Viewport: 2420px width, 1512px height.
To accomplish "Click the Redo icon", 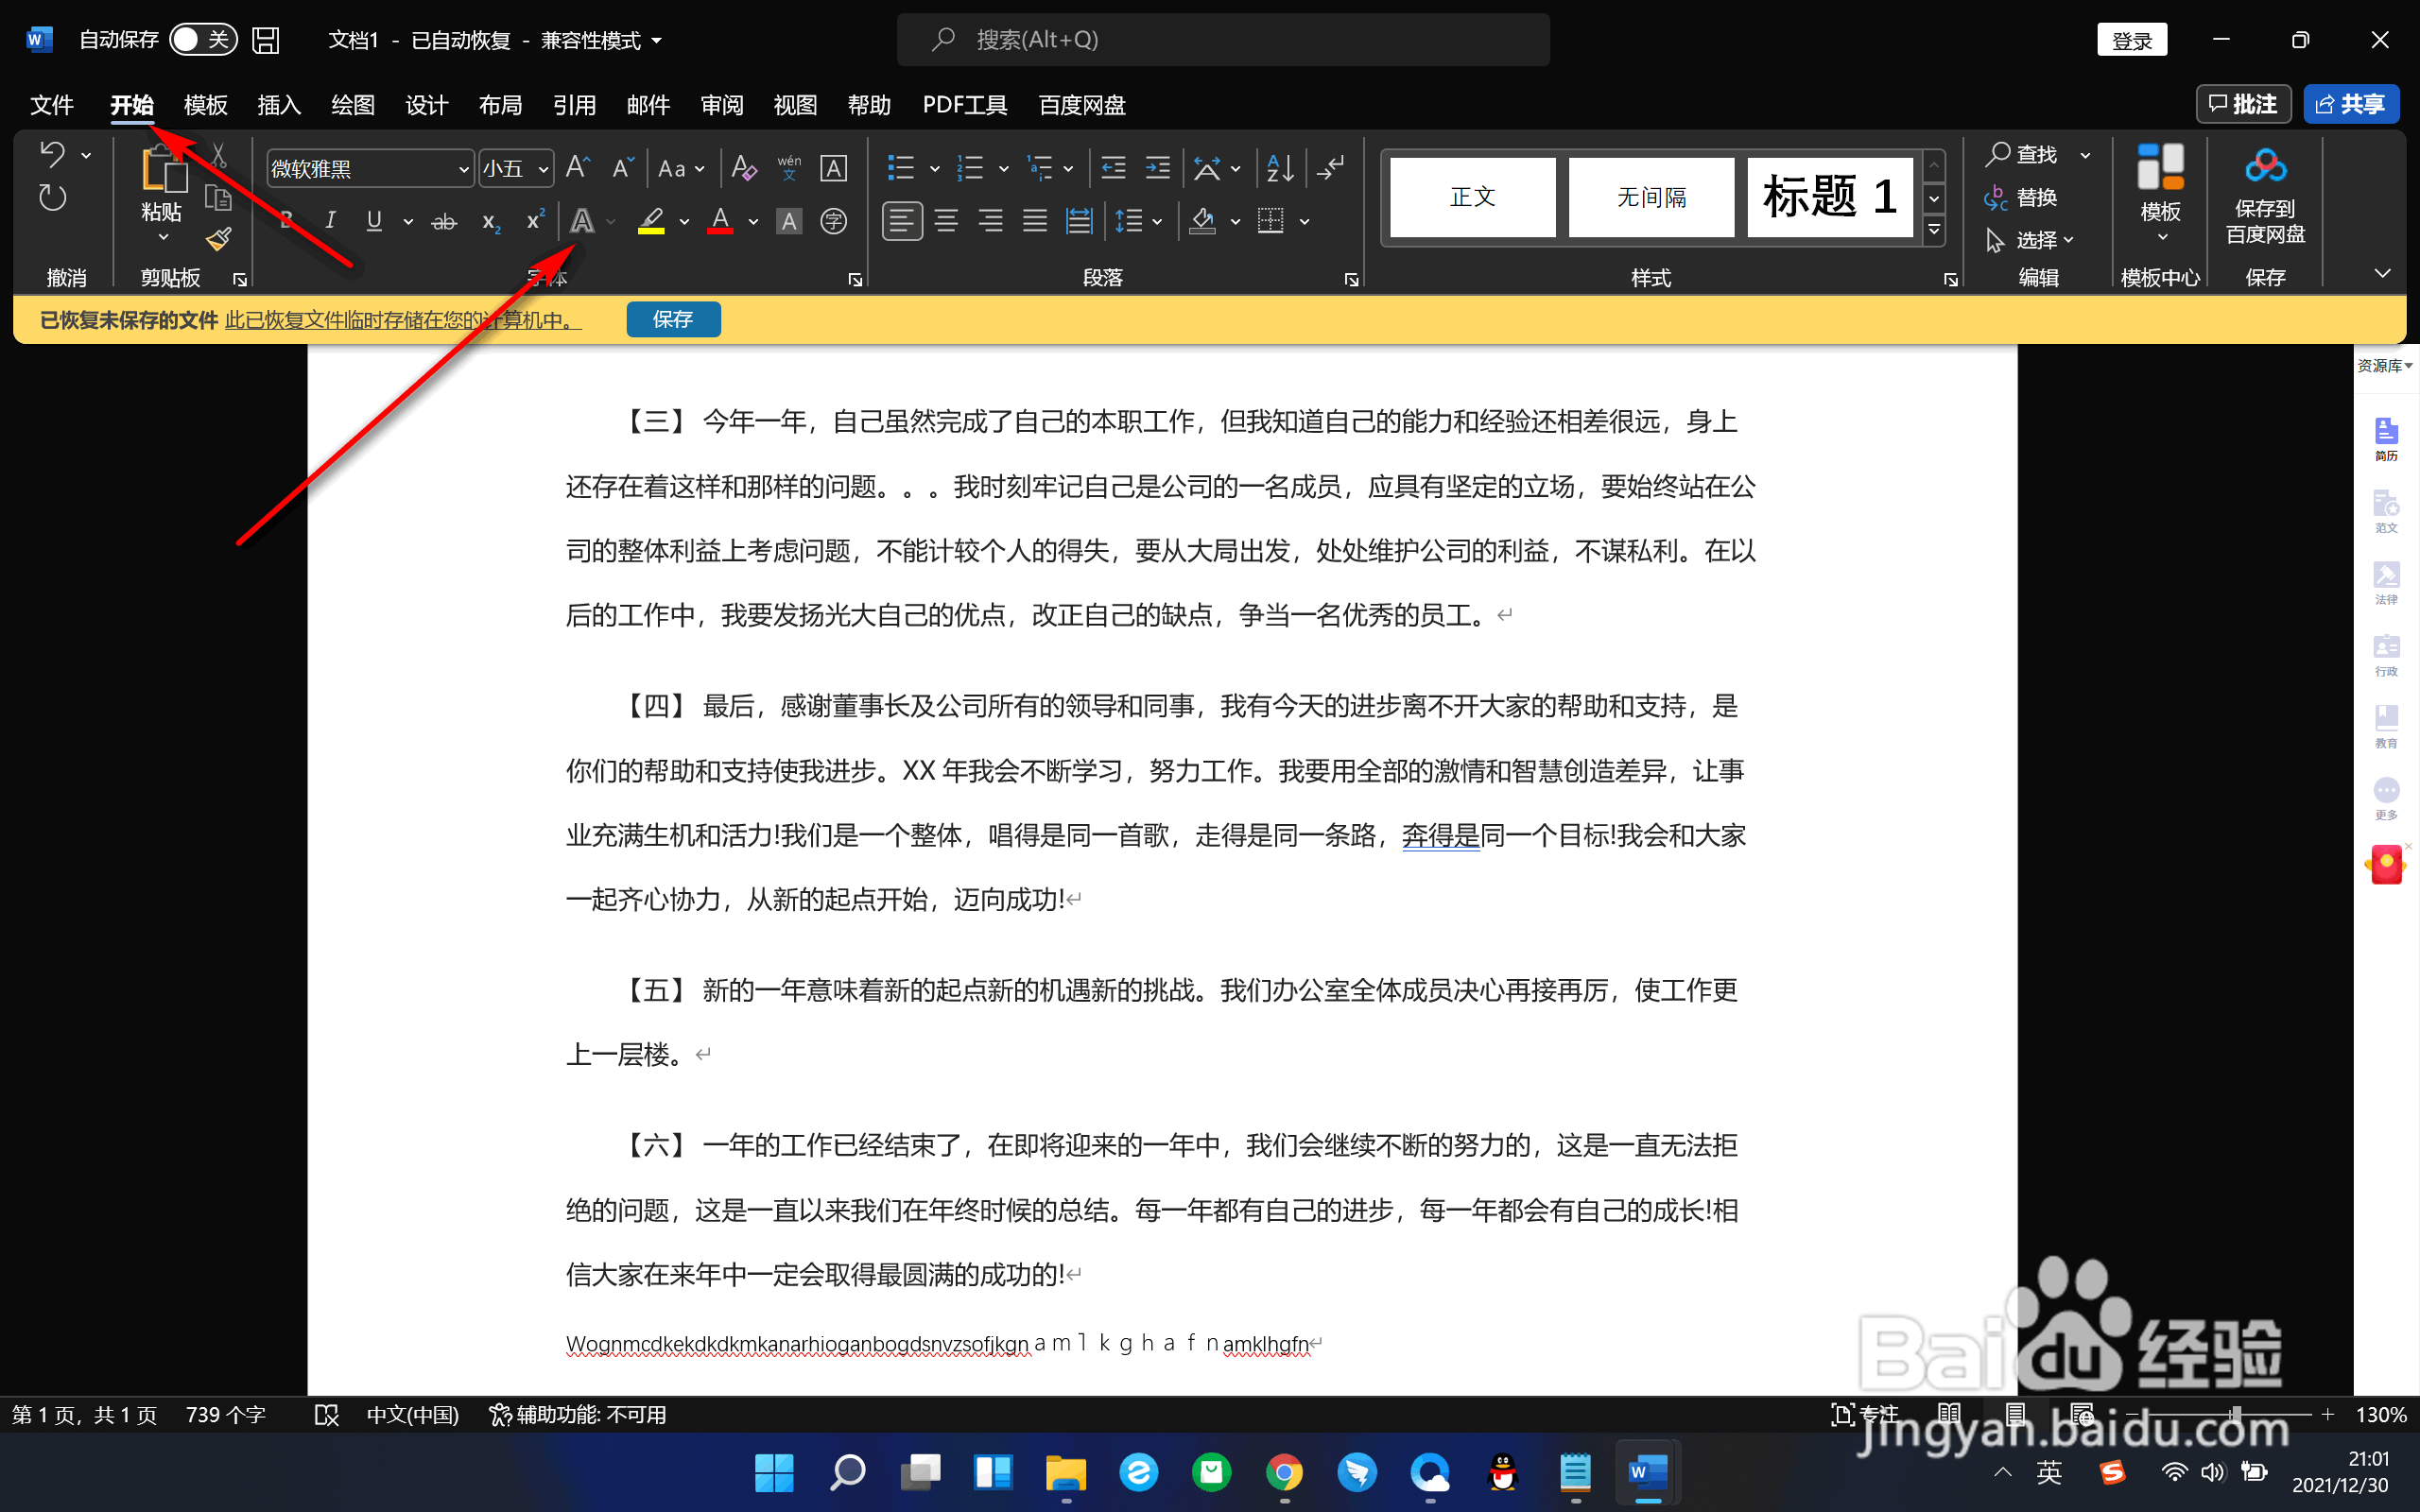I will click(52, 198).
